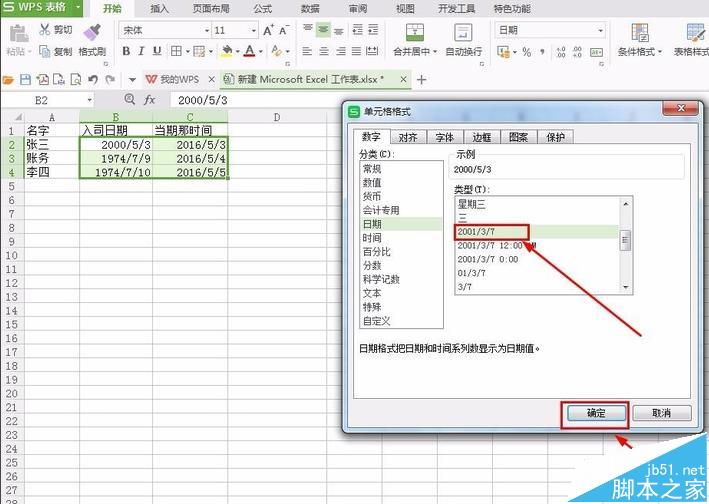This screenshot has width=709, height=504.
Task: Click the thousands separator comma icon
Action: pos(542,52)
